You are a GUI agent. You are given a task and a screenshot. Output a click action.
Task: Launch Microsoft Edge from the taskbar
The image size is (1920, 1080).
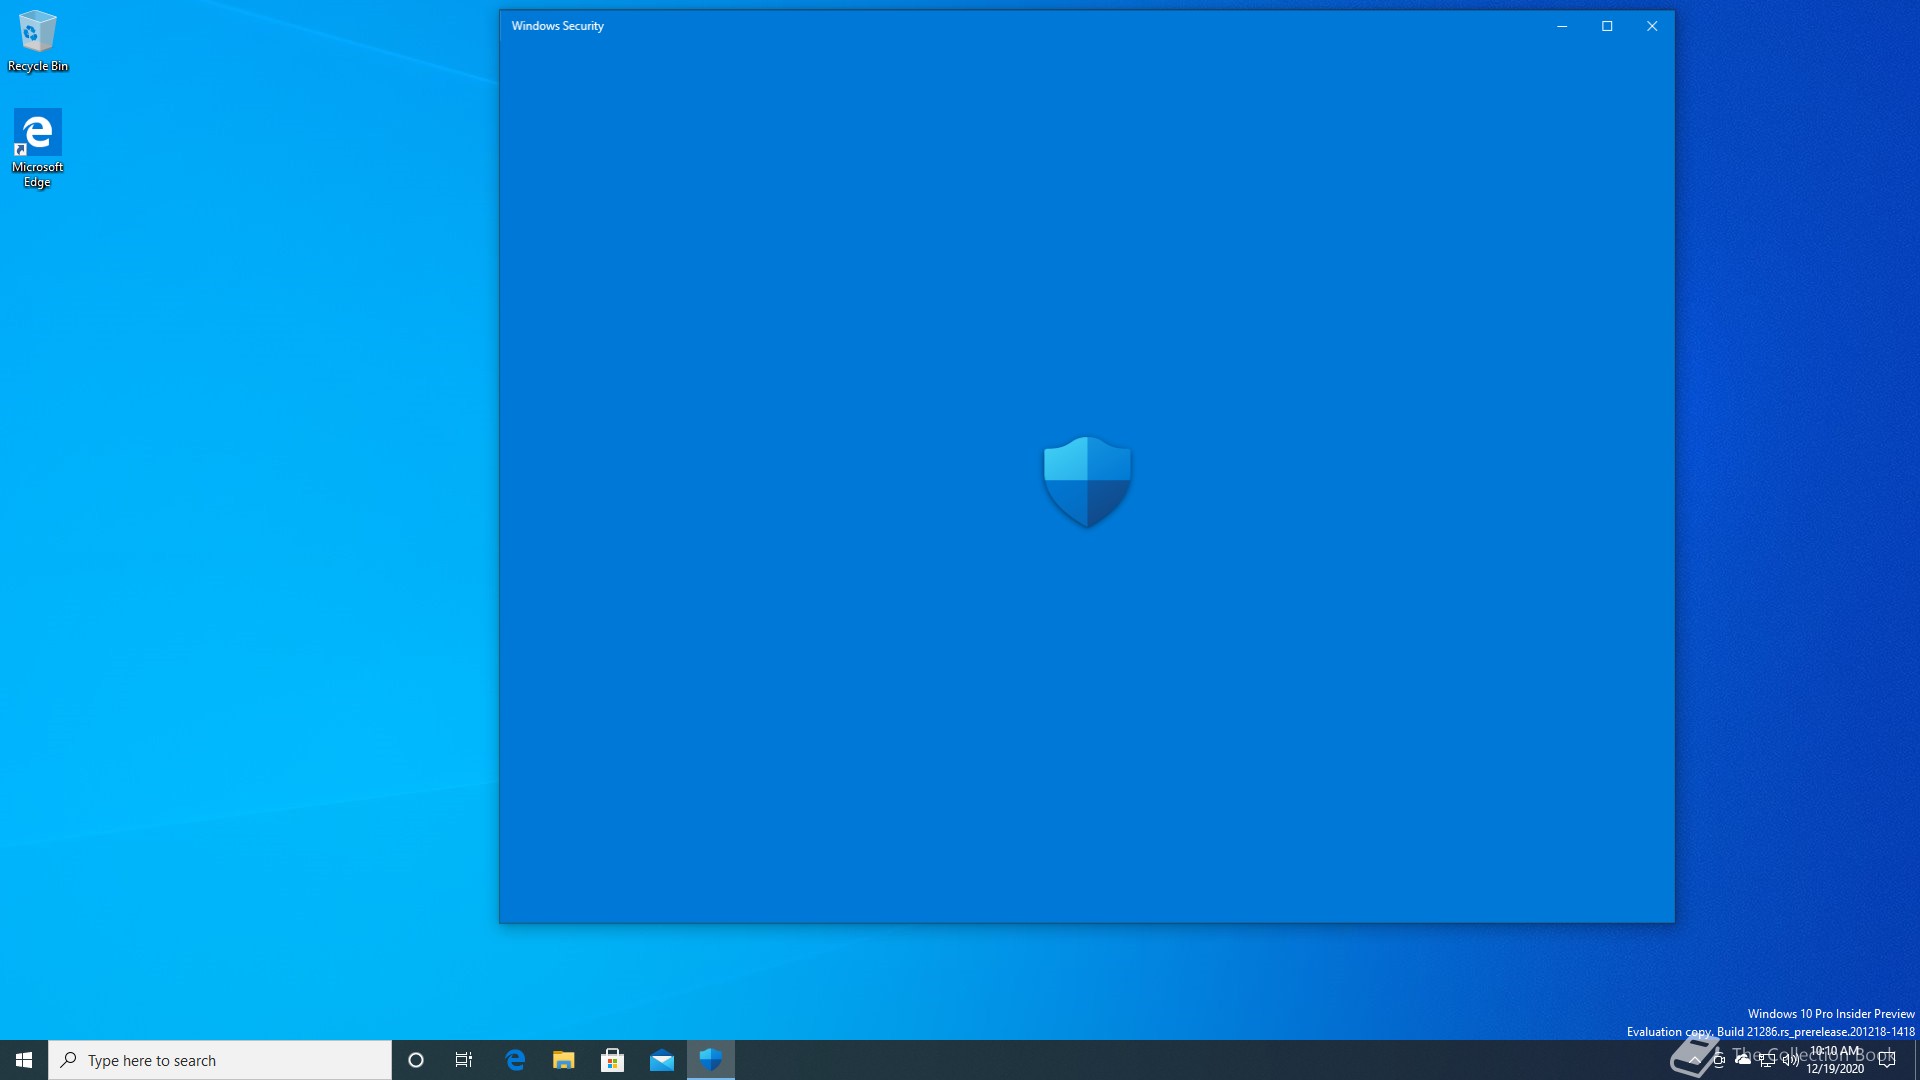pos(515,1060)
